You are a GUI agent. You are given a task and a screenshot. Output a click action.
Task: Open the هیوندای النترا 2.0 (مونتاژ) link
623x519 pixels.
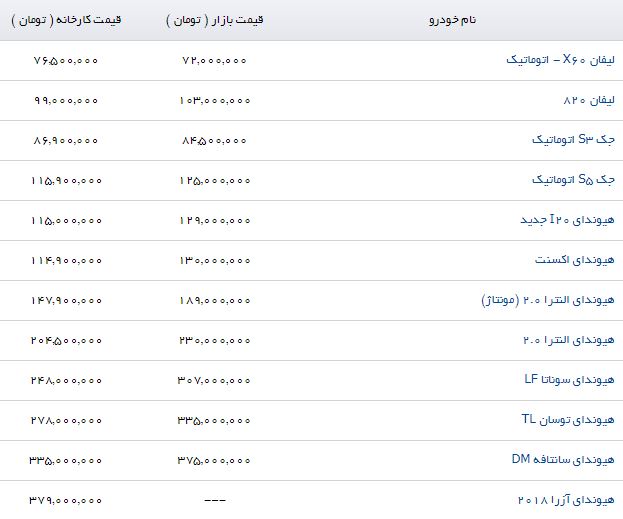pyautogui.click(x=548, y=300)
